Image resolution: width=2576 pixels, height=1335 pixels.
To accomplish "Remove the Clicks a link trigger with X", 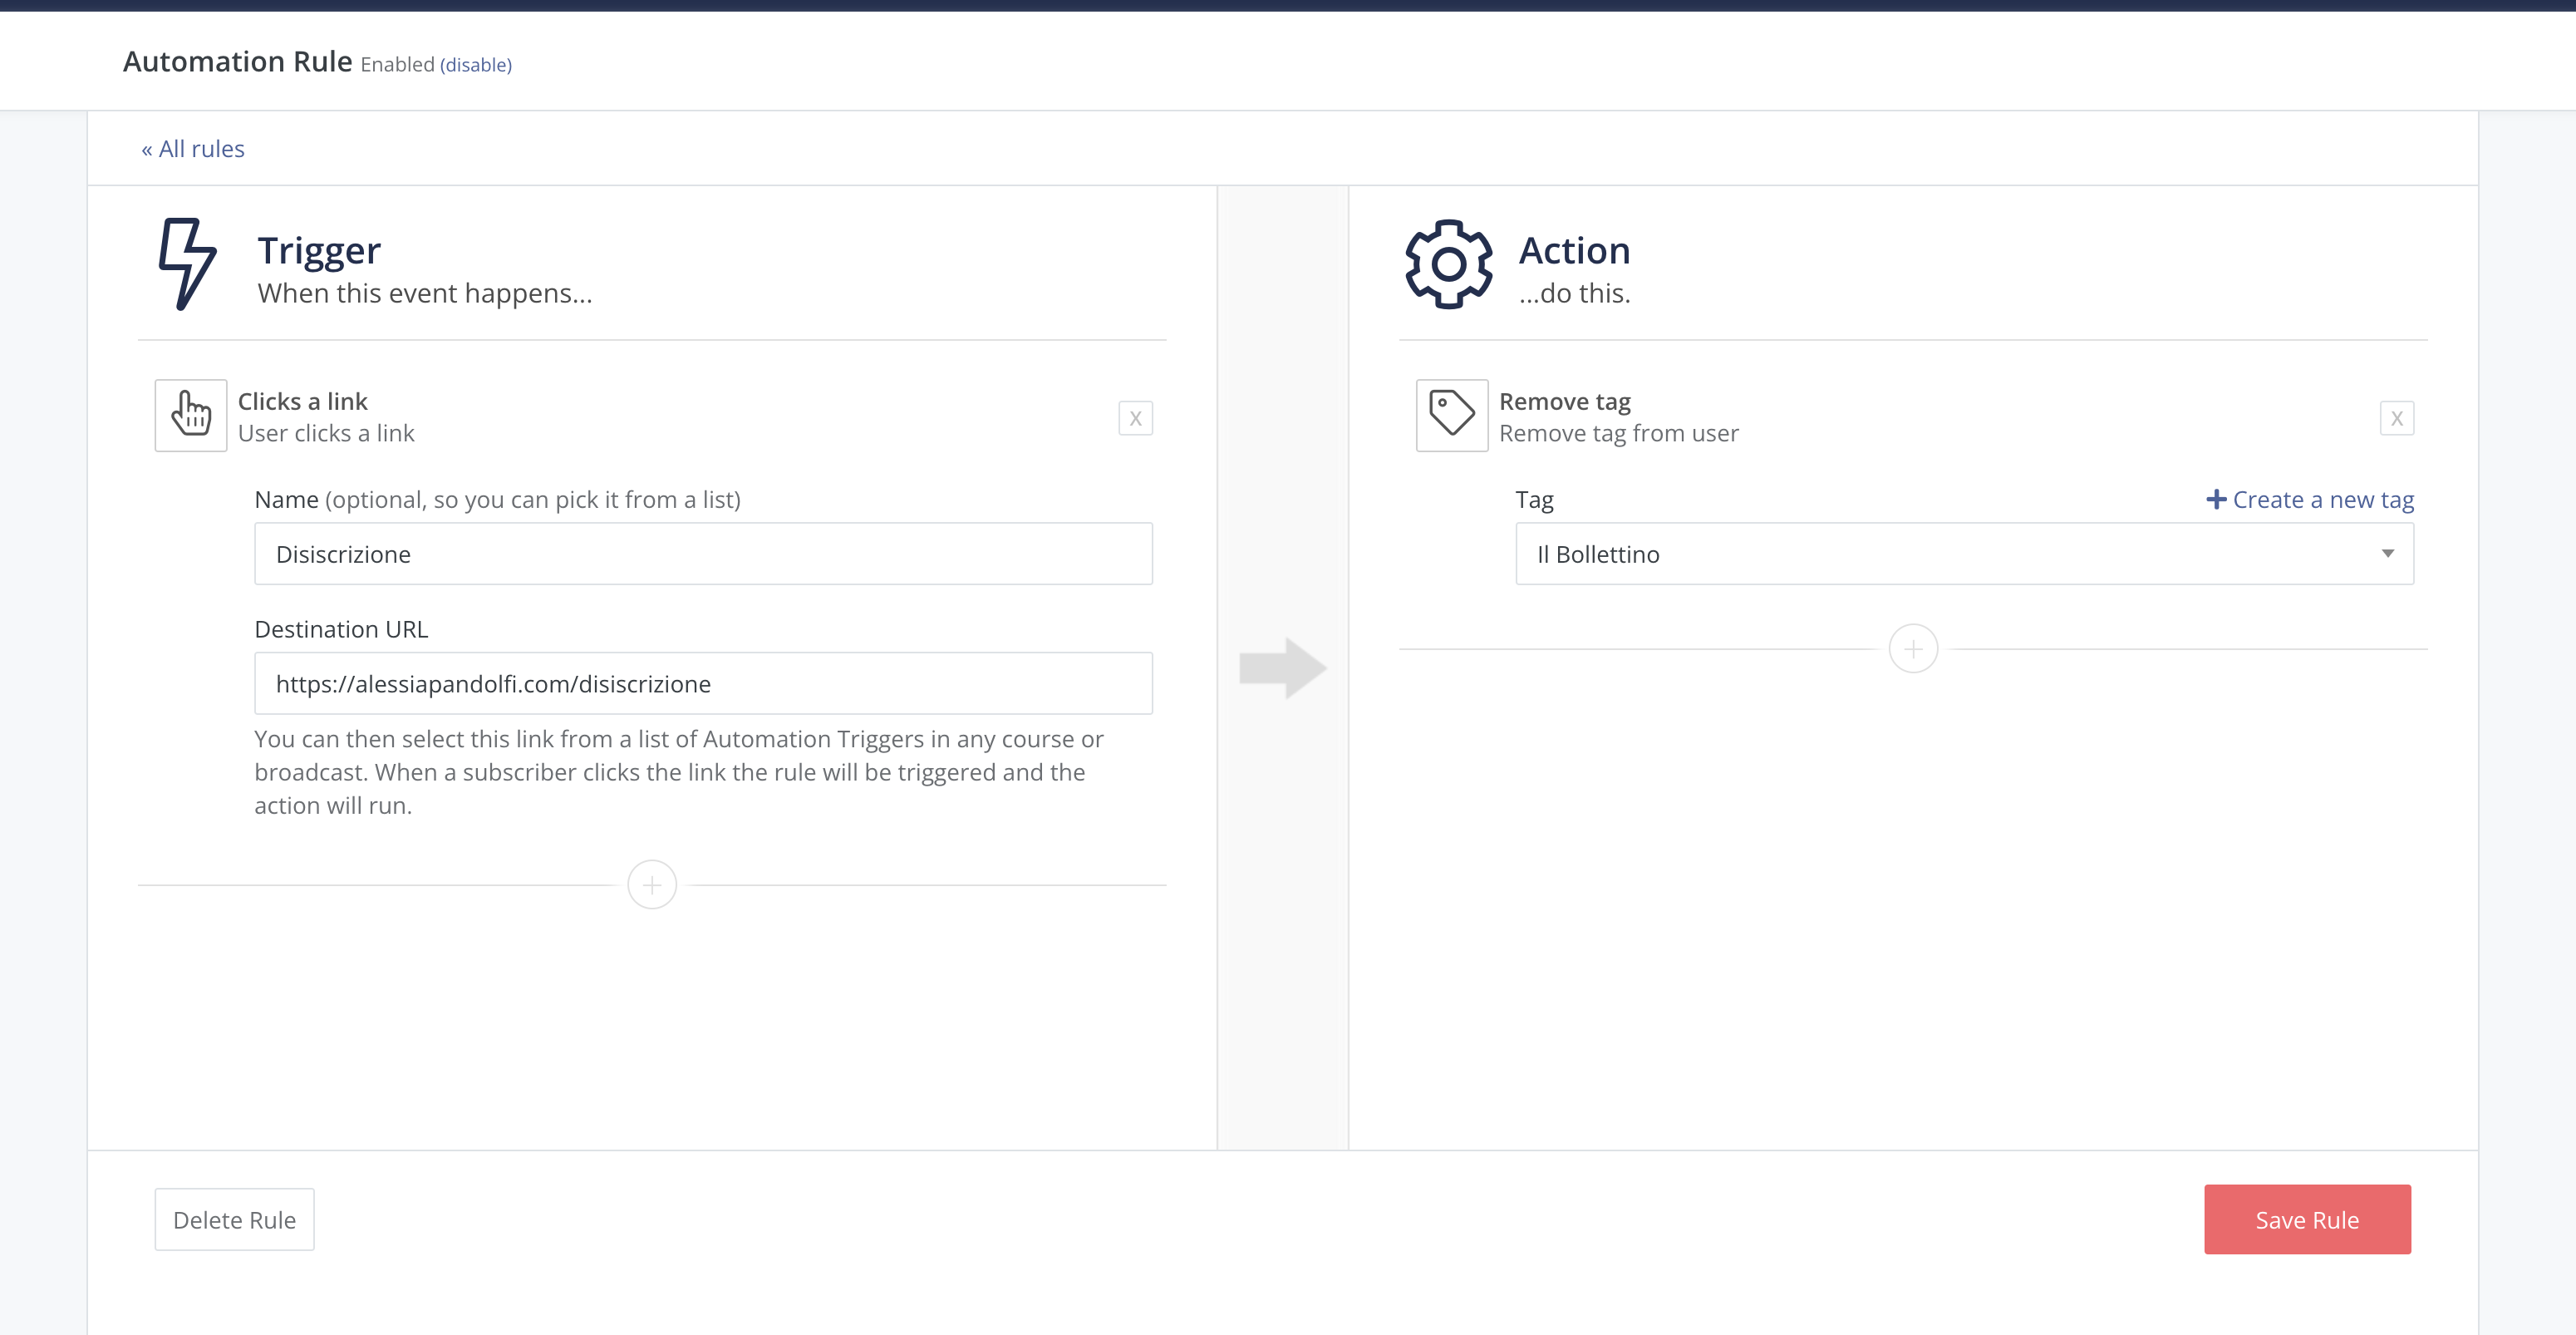I will click(x=1135, y=418).
